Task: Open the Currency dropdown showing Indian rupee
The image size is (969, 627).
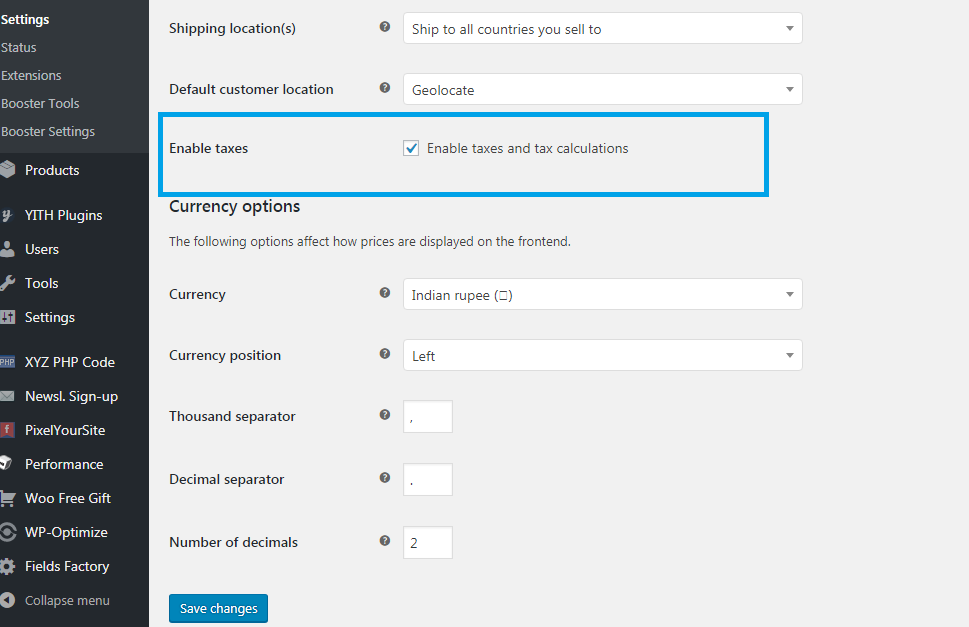Action: [603, 294]
